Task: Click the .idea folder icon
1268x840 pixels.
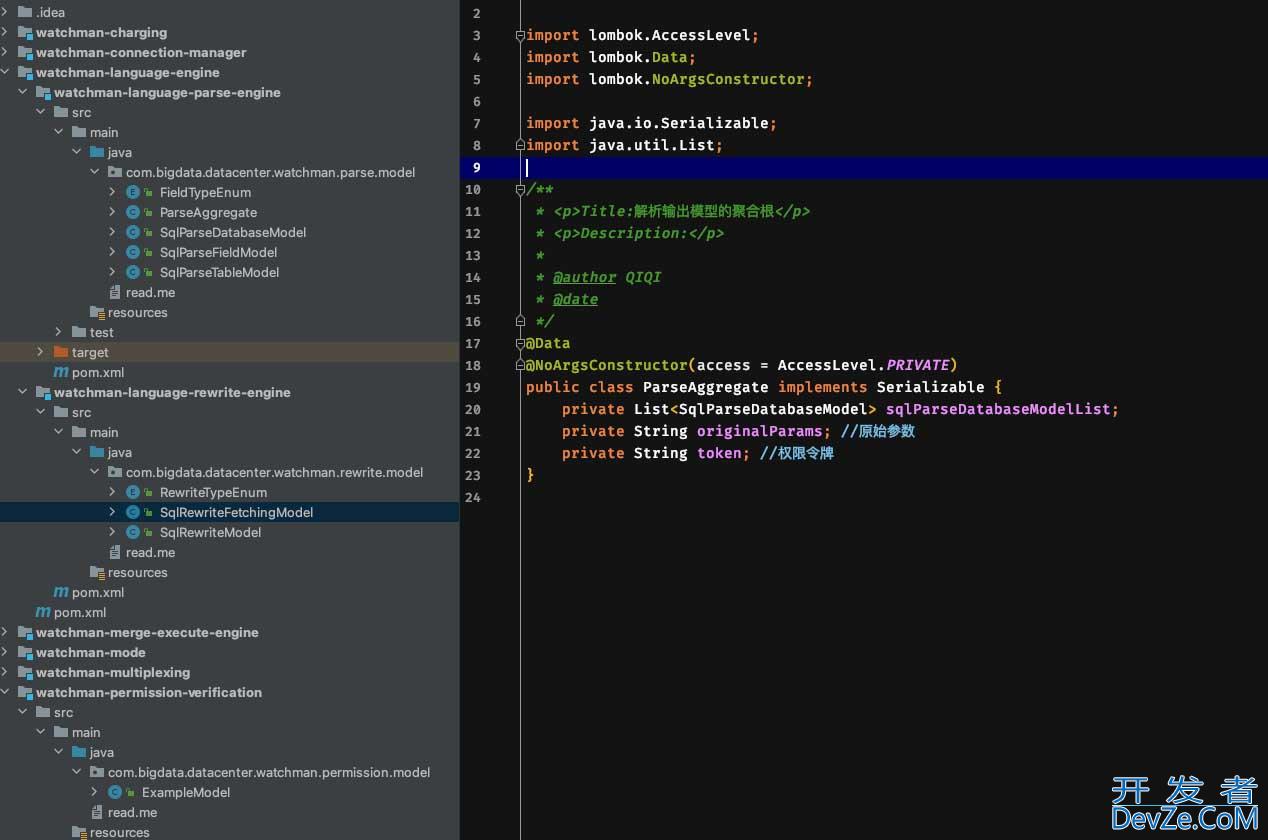Action: [25, 12]
